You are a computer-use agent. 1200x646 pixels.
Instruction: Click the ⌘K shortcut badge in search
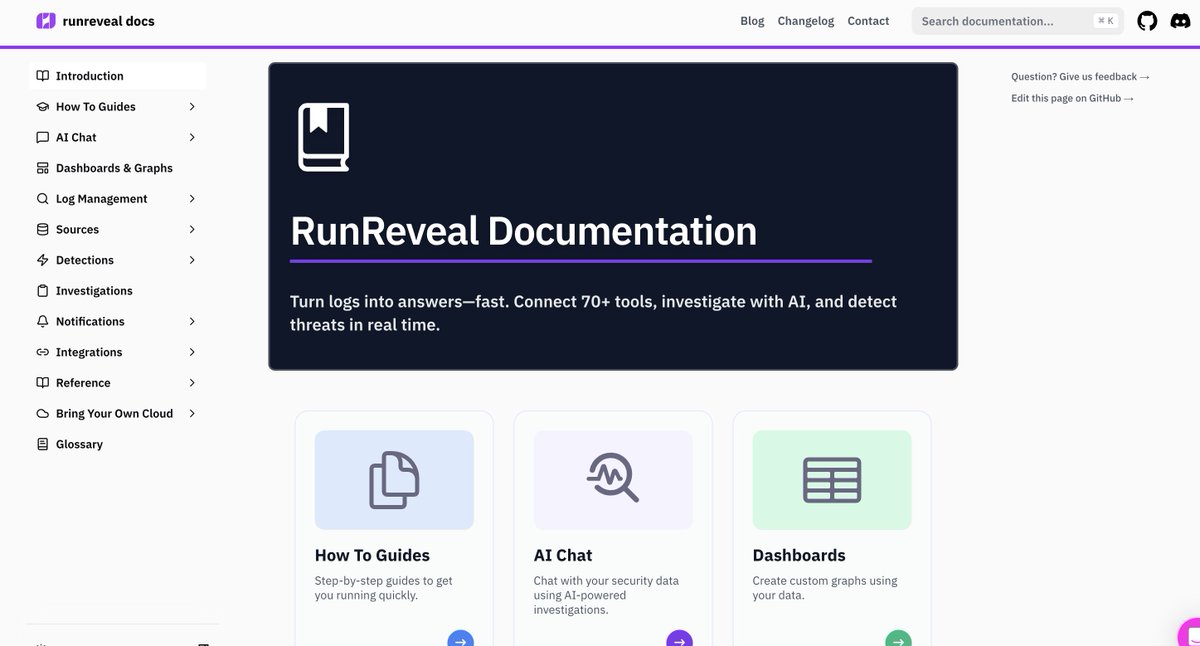point(1105,21)
